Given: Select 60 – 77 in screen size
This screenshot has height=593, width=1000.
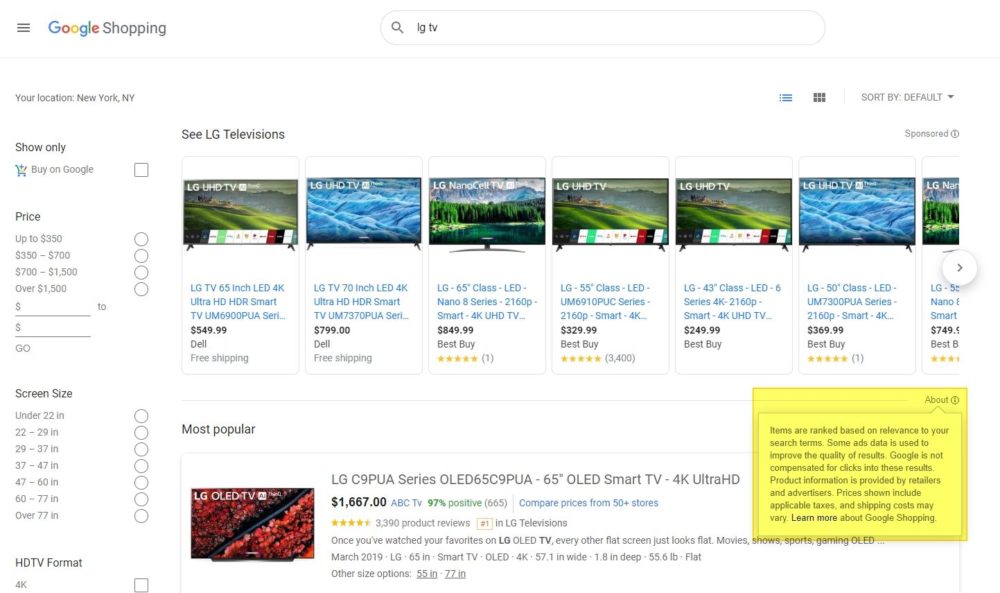Looking at the screenshot, I should coord(142,499).
